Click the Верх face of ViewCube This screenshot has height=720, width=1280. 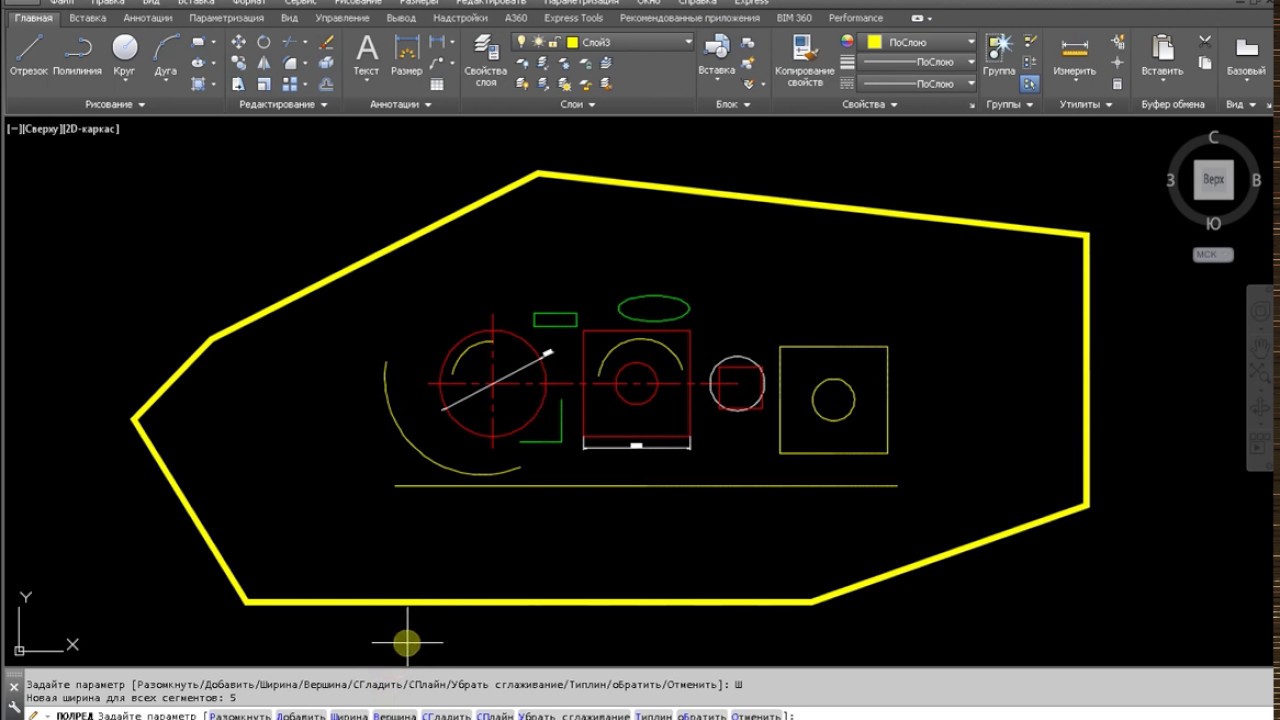point(1213,180)
